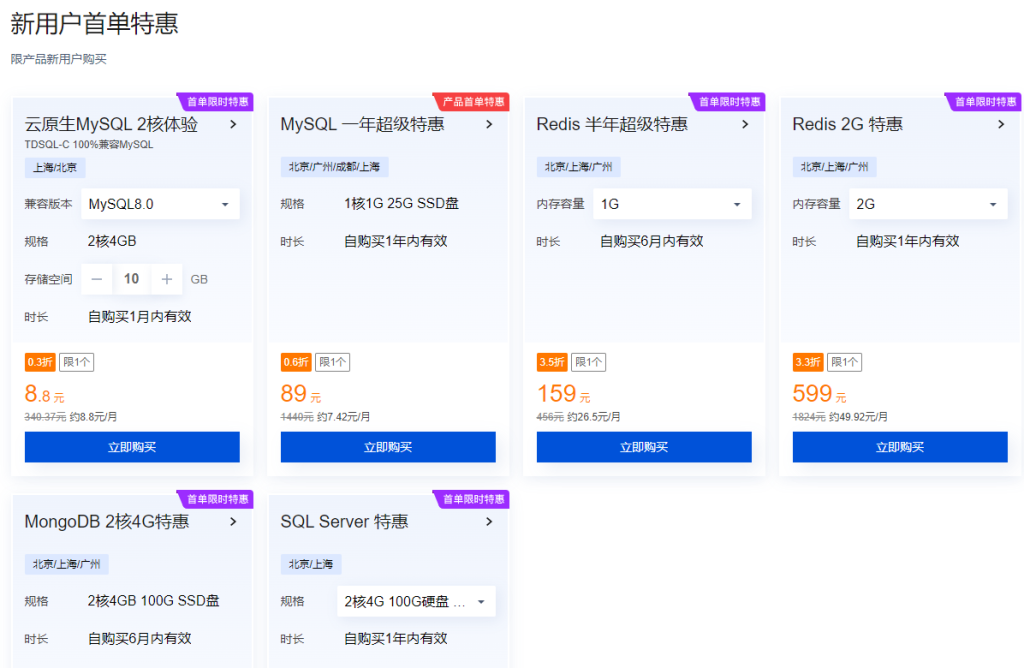The height and width of the screenshot is (668, 1024).
Task: Click the 159元 price
Action: [564, 394]
